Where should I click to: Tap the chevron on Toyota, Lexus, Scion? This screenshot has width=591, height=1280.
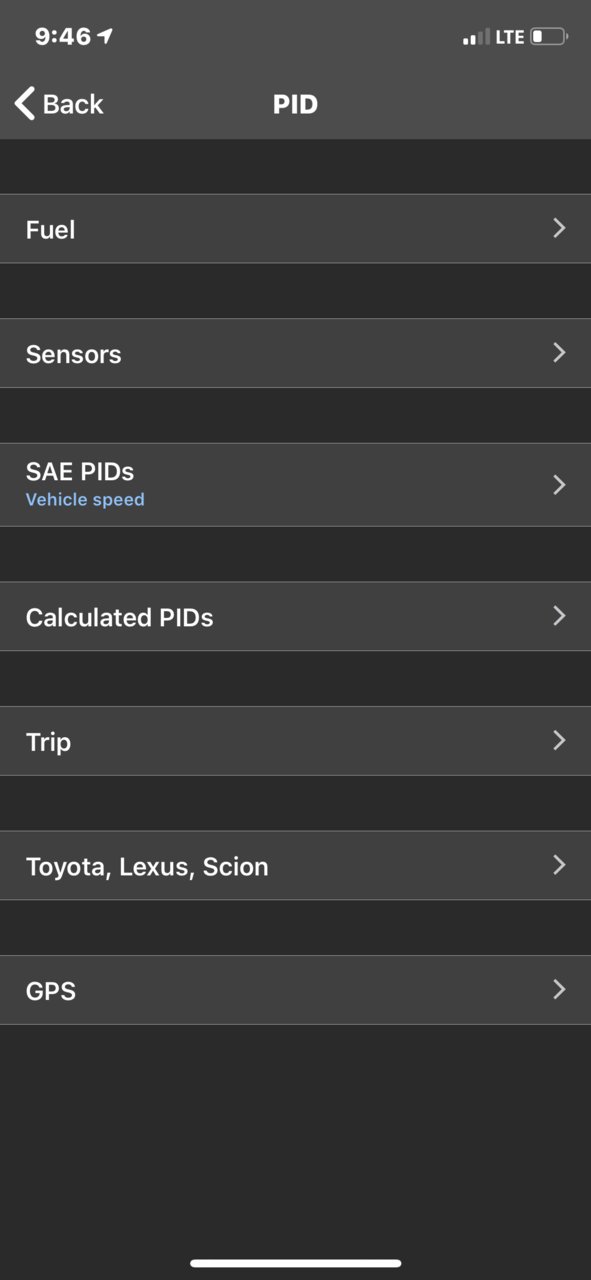560,864
